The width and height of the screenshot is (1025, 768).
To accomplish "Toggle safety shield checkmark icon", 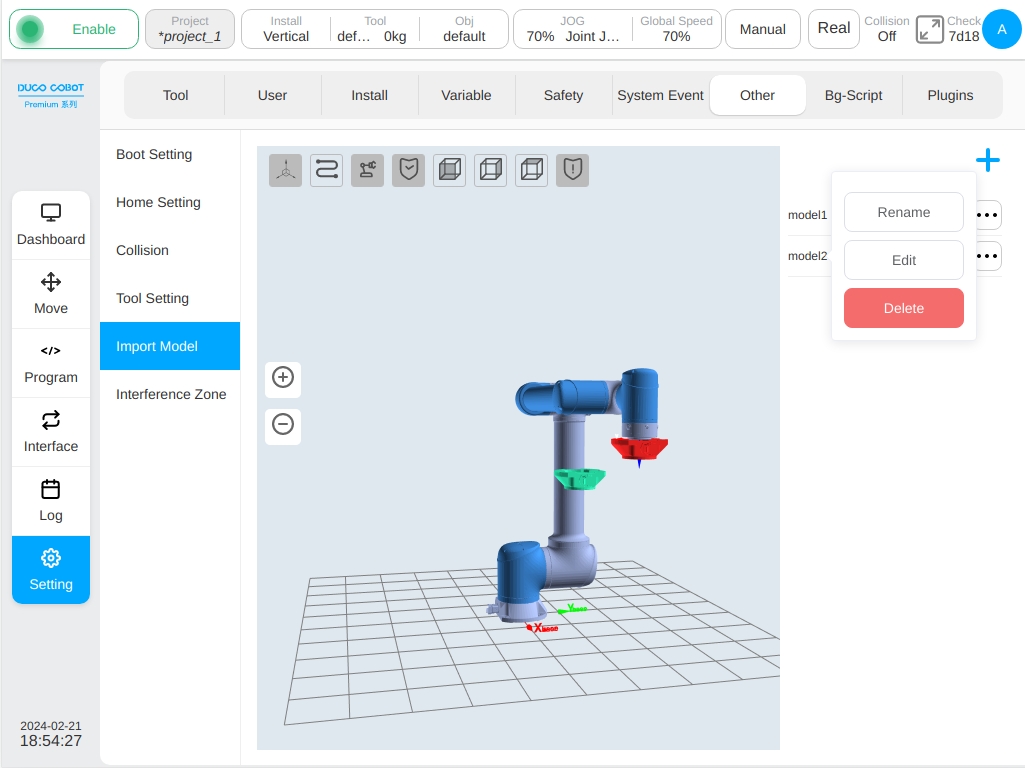I will coord(409,171).
